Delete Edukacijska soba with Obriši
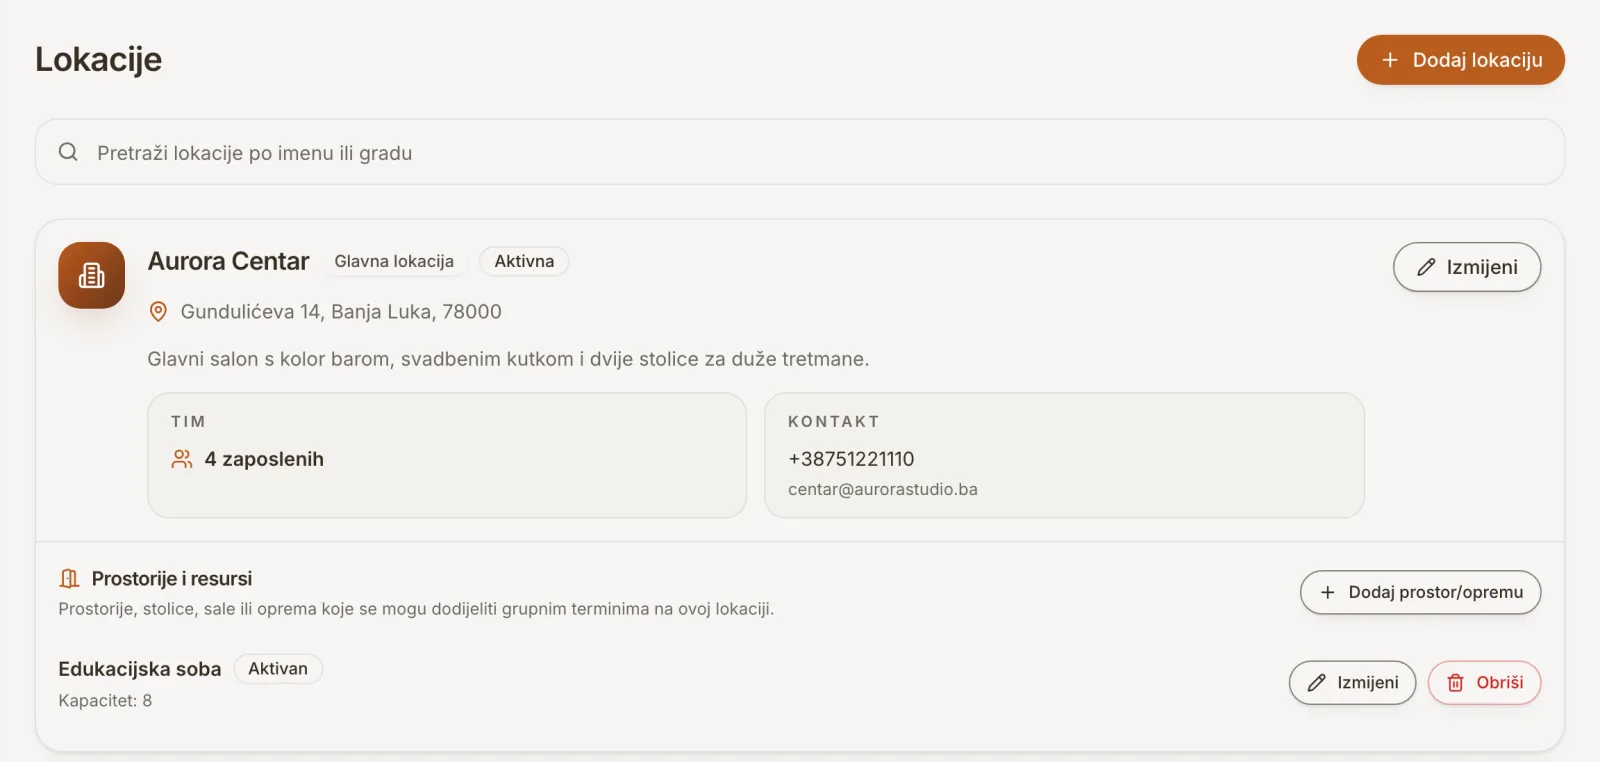The width and height of the screenshot is (1600, 762). click(x=1484, y=682)
